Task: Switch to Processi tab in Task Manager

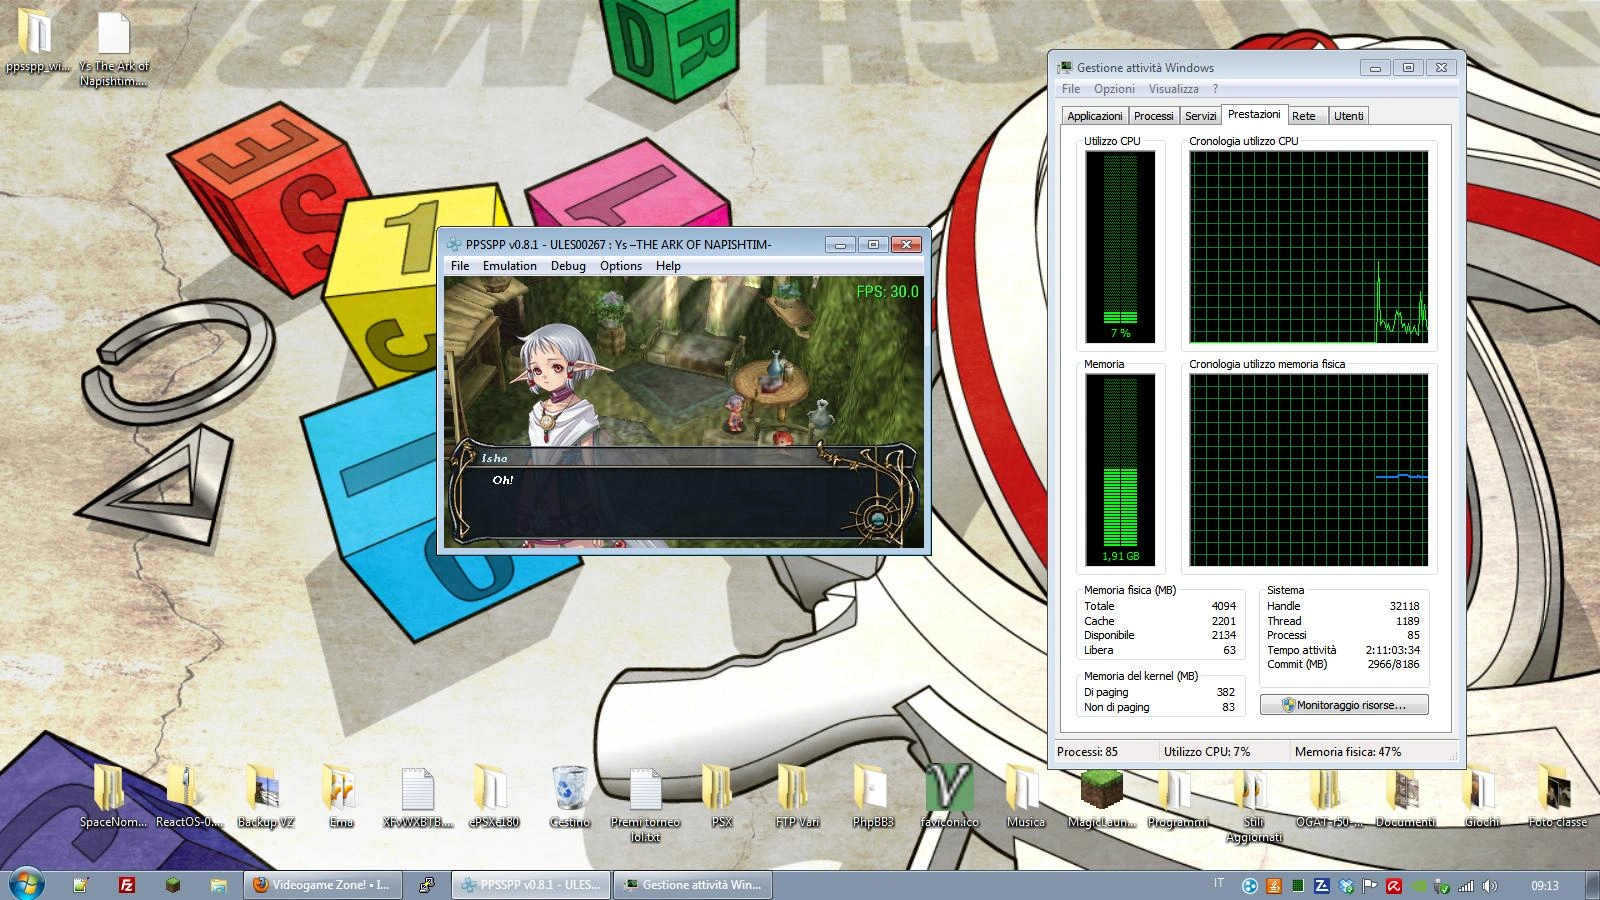Action: point(1154,116)
